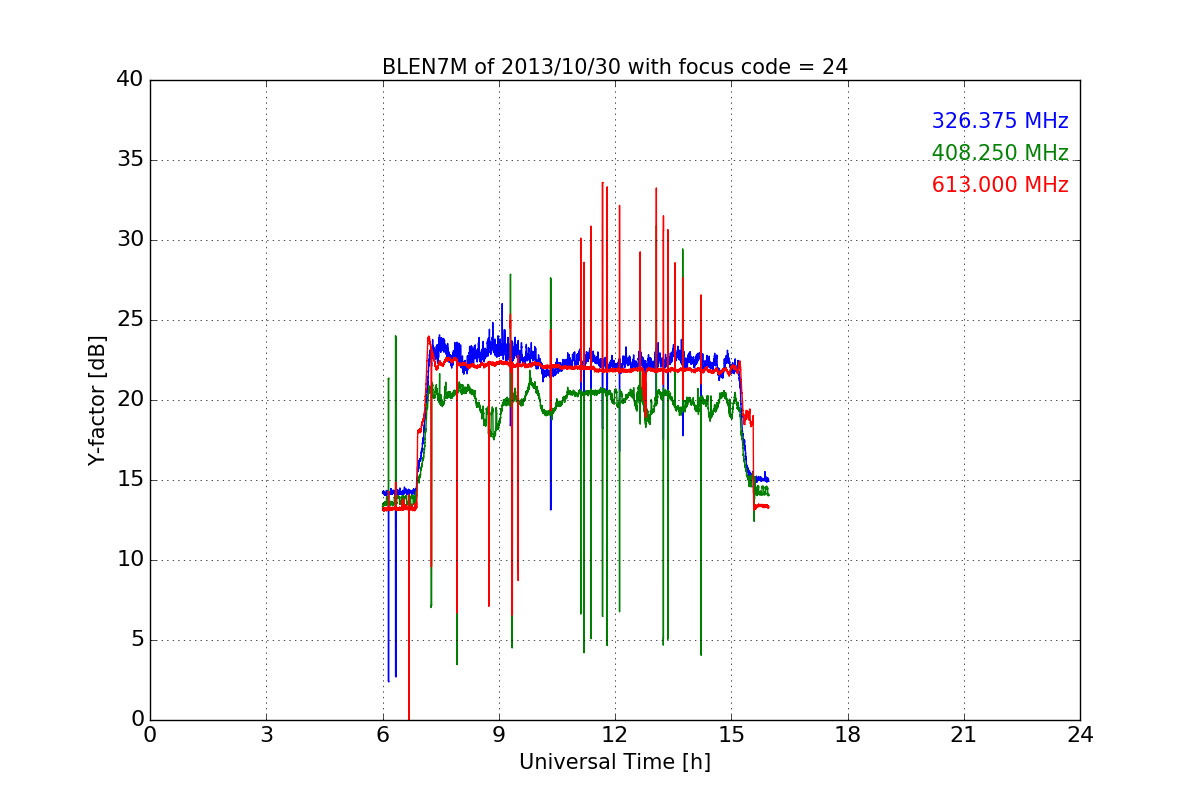The image size is (1200, 800).
Task: Click the y-axis tick label 30
Action: tap(130, 240)
